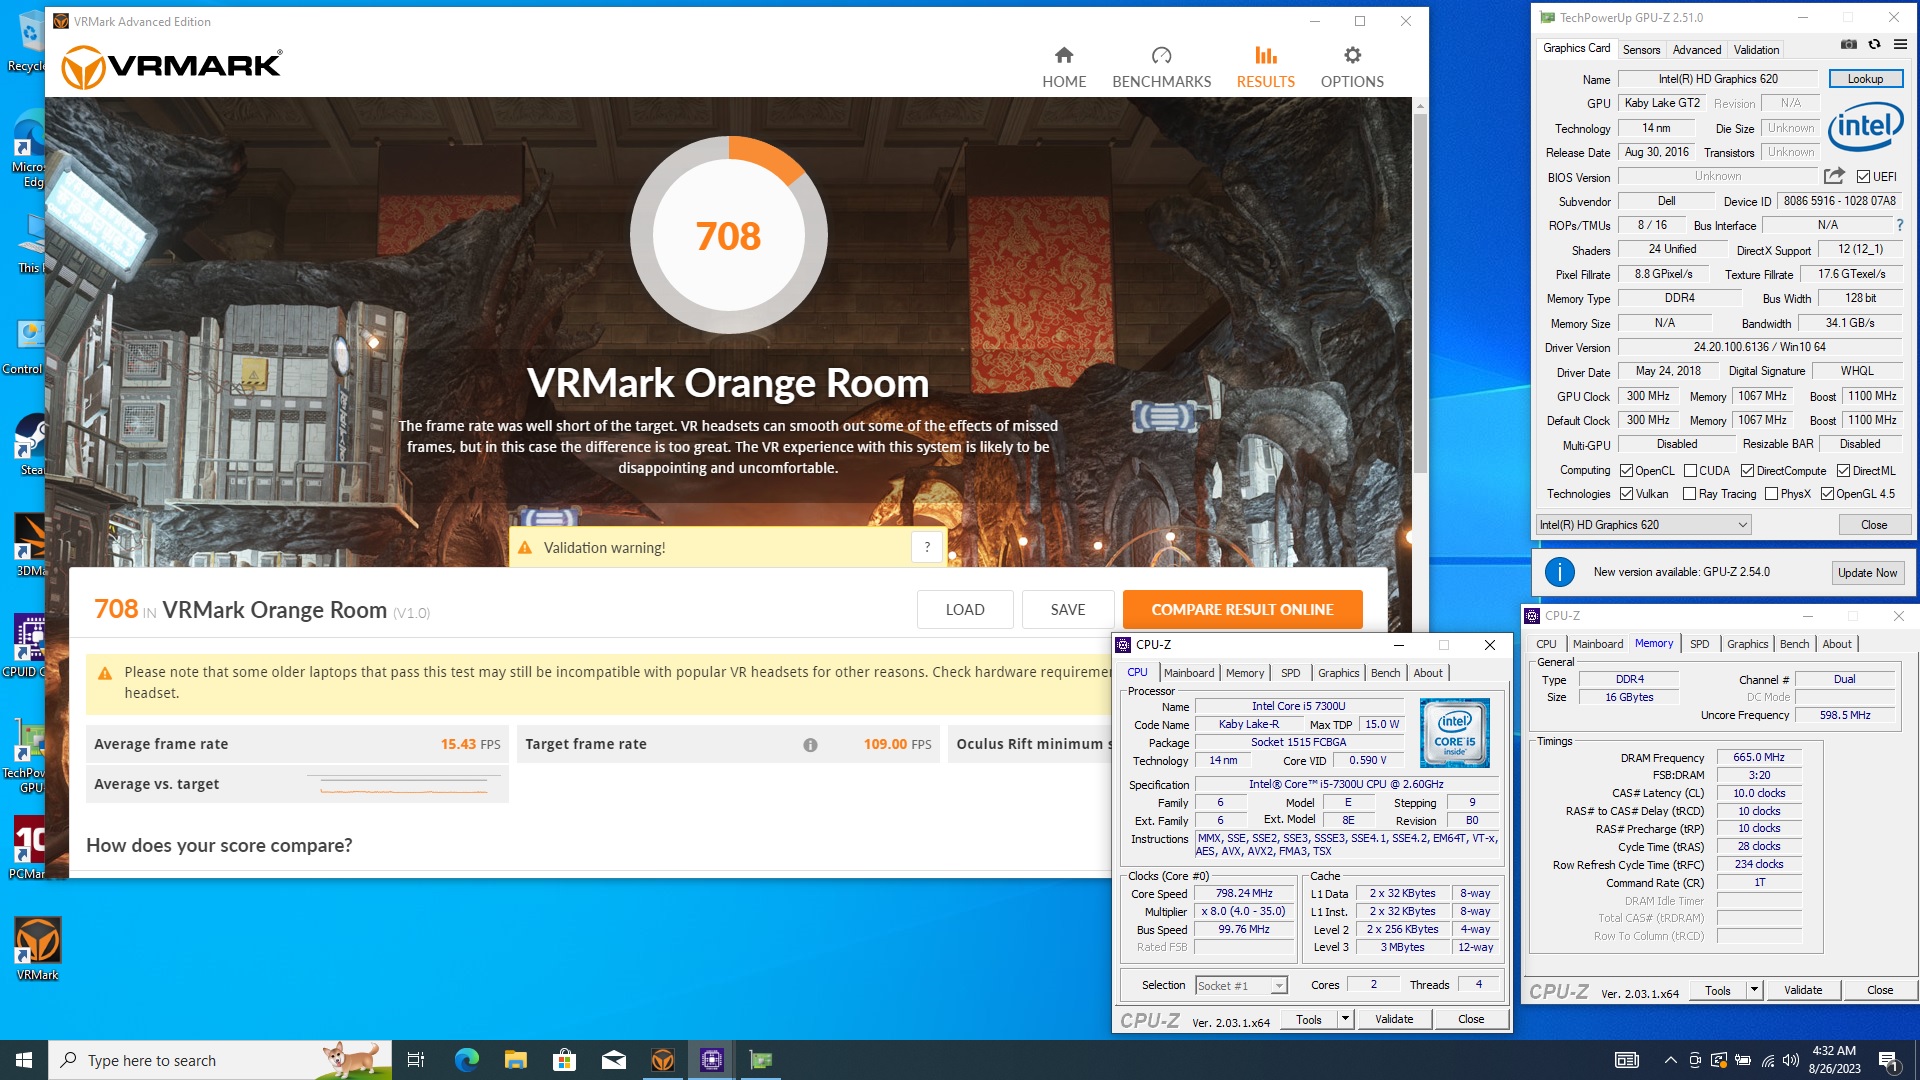This screenshot has width=1920, height=1080.
Task: Open VRMark RESULTS chart icon
Action: [x=1265, y=55]
